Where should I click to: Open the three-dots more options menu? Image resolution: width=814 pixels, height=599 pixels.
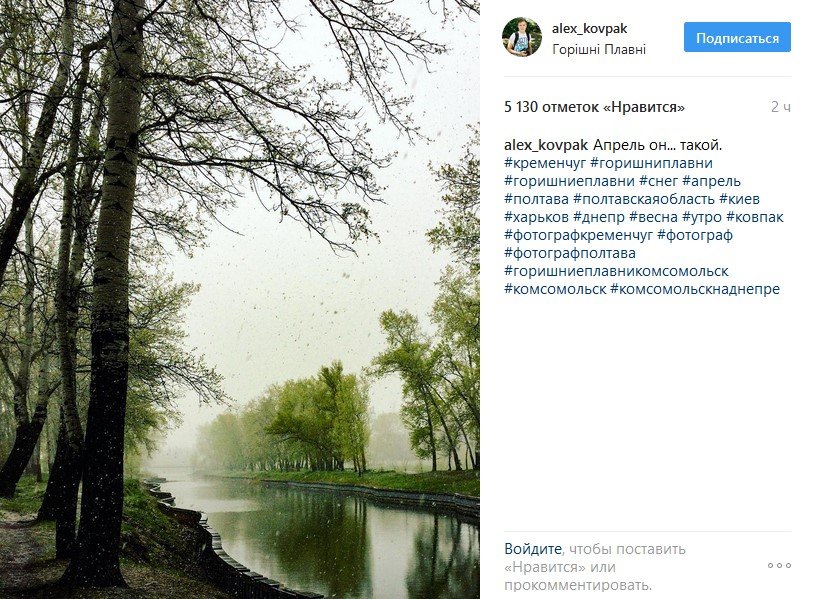click(779, 565)
